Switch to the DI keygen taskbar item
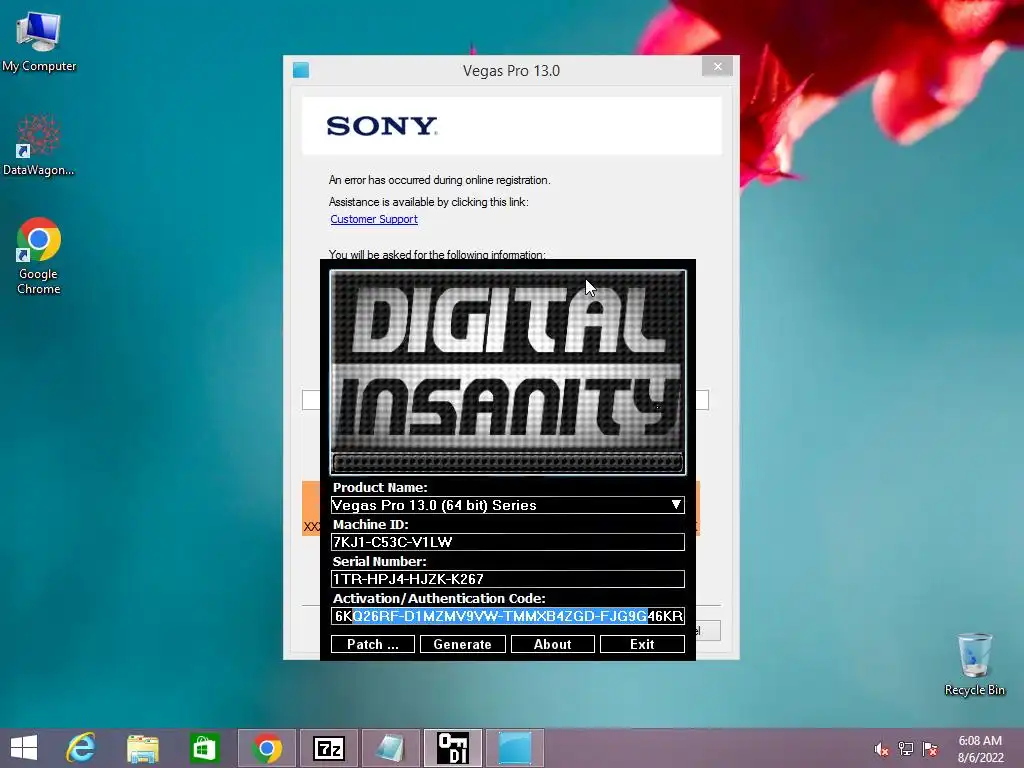Viewport: 1024px width, 768px height. pos(453,748)
